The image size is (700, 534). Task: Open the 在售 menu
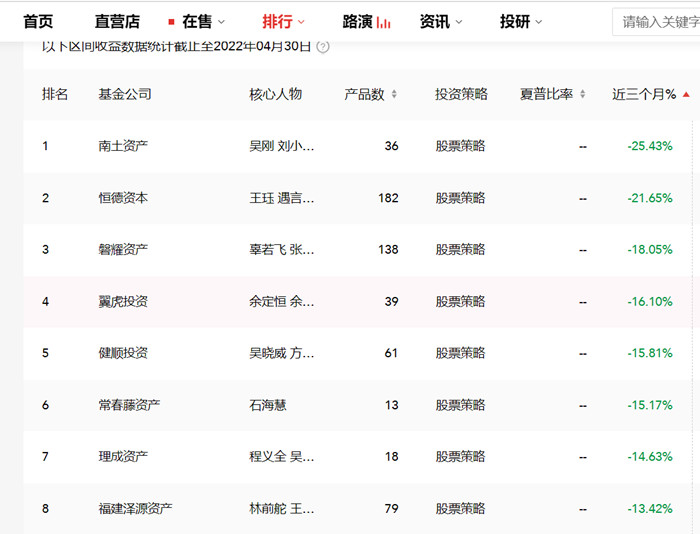tap(197, 21)
